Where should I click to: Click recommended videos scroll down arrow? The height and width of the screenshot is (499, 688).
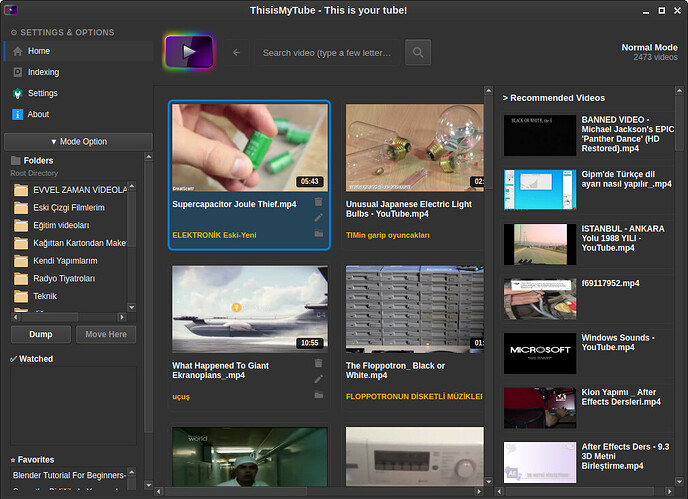point(679,481)
